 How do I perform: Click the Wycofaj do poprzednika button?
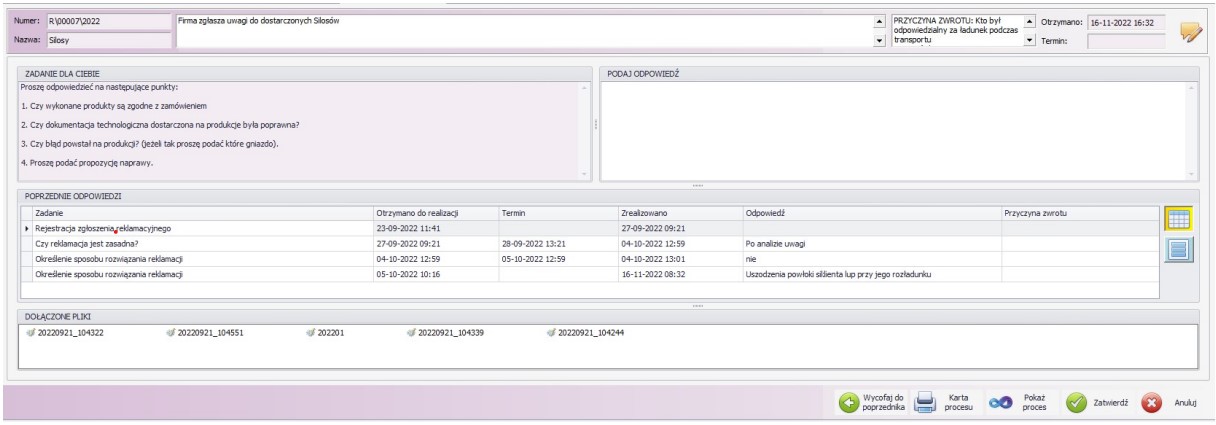[872, 402]
